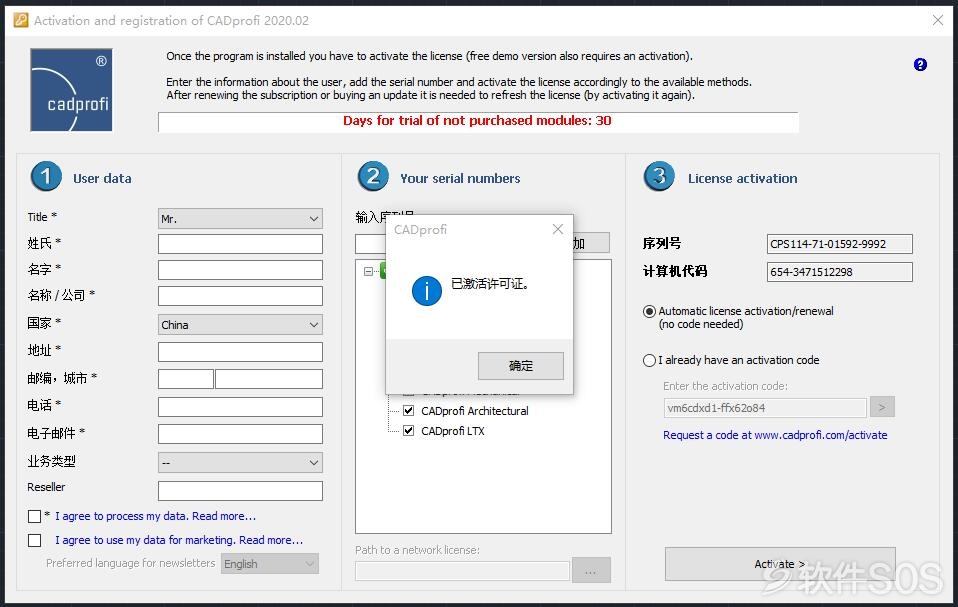Image resolution: width=958 pixels, height=607 pixels.
Task: Click the window title bar key icon
Action: pyautogui.click(x=21, y=20)
